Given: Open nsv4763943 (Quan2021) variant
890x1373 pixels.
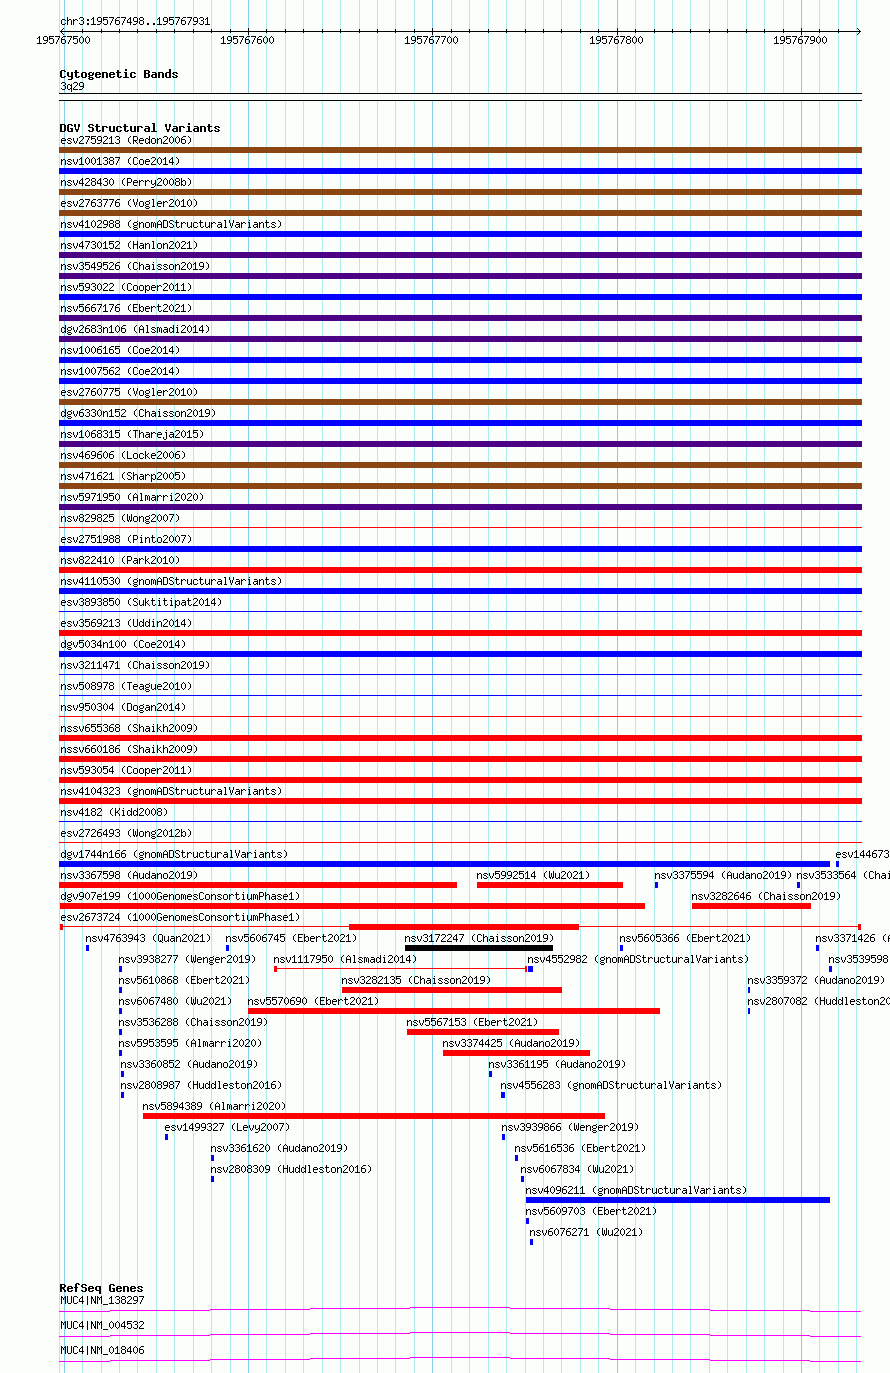Looking at the screenshot, I should 149,938.
